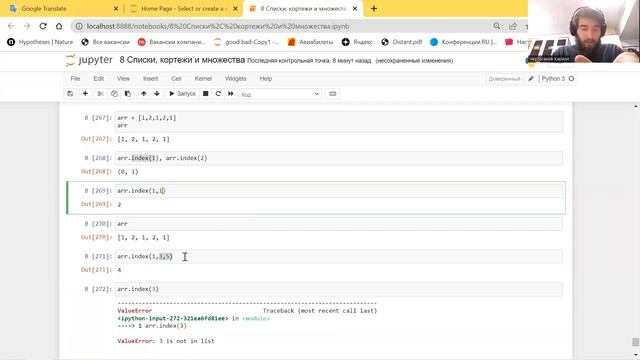The height and width of the screenshot is (360, 640).
Task: Run cell with the Запуск button
Action: pos(182,94)
